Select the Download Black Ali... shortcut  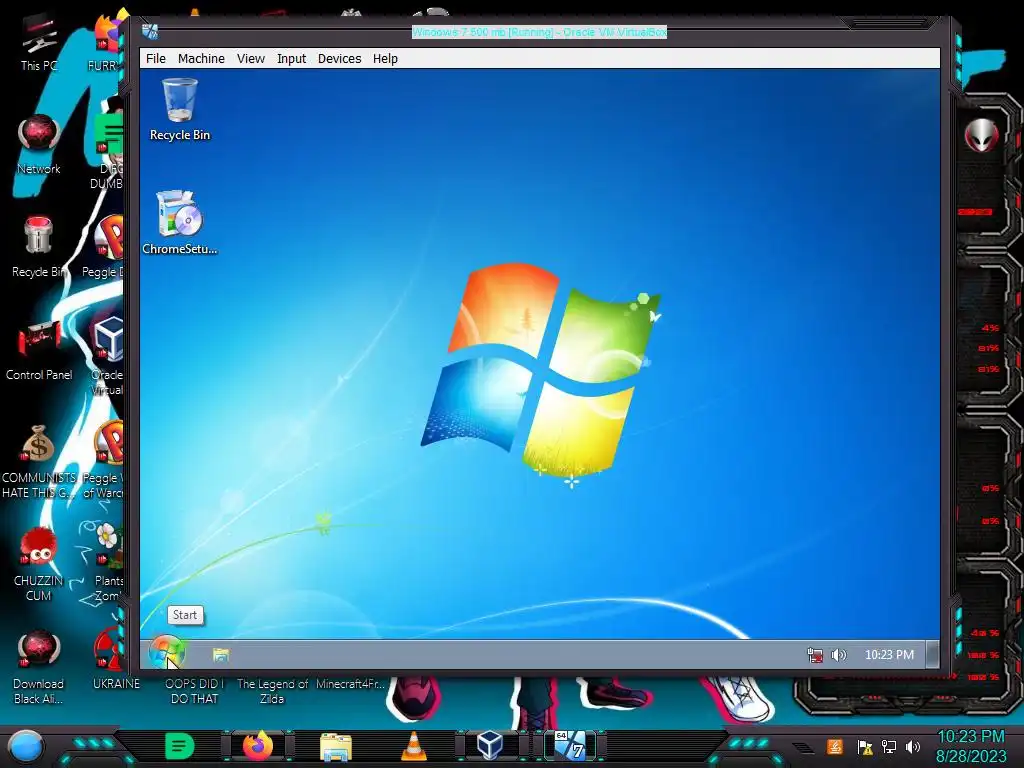[x=39, y=667]
